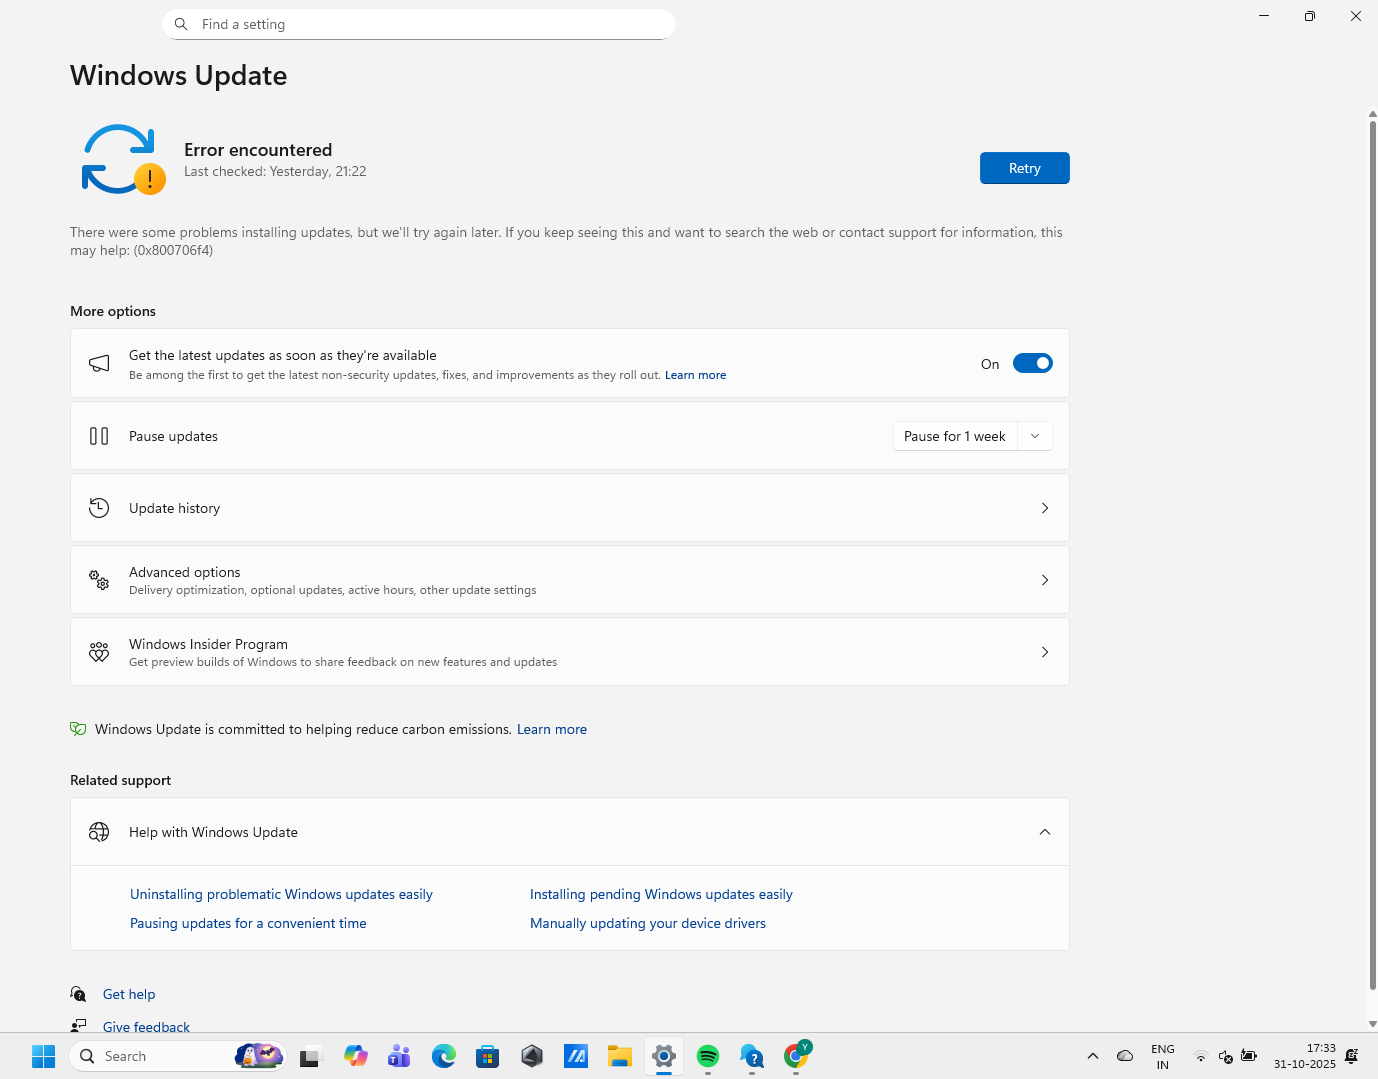This screenshot has height=1079, width=1378.
Task: Open Update history chevron
Action: [1045, 508]
